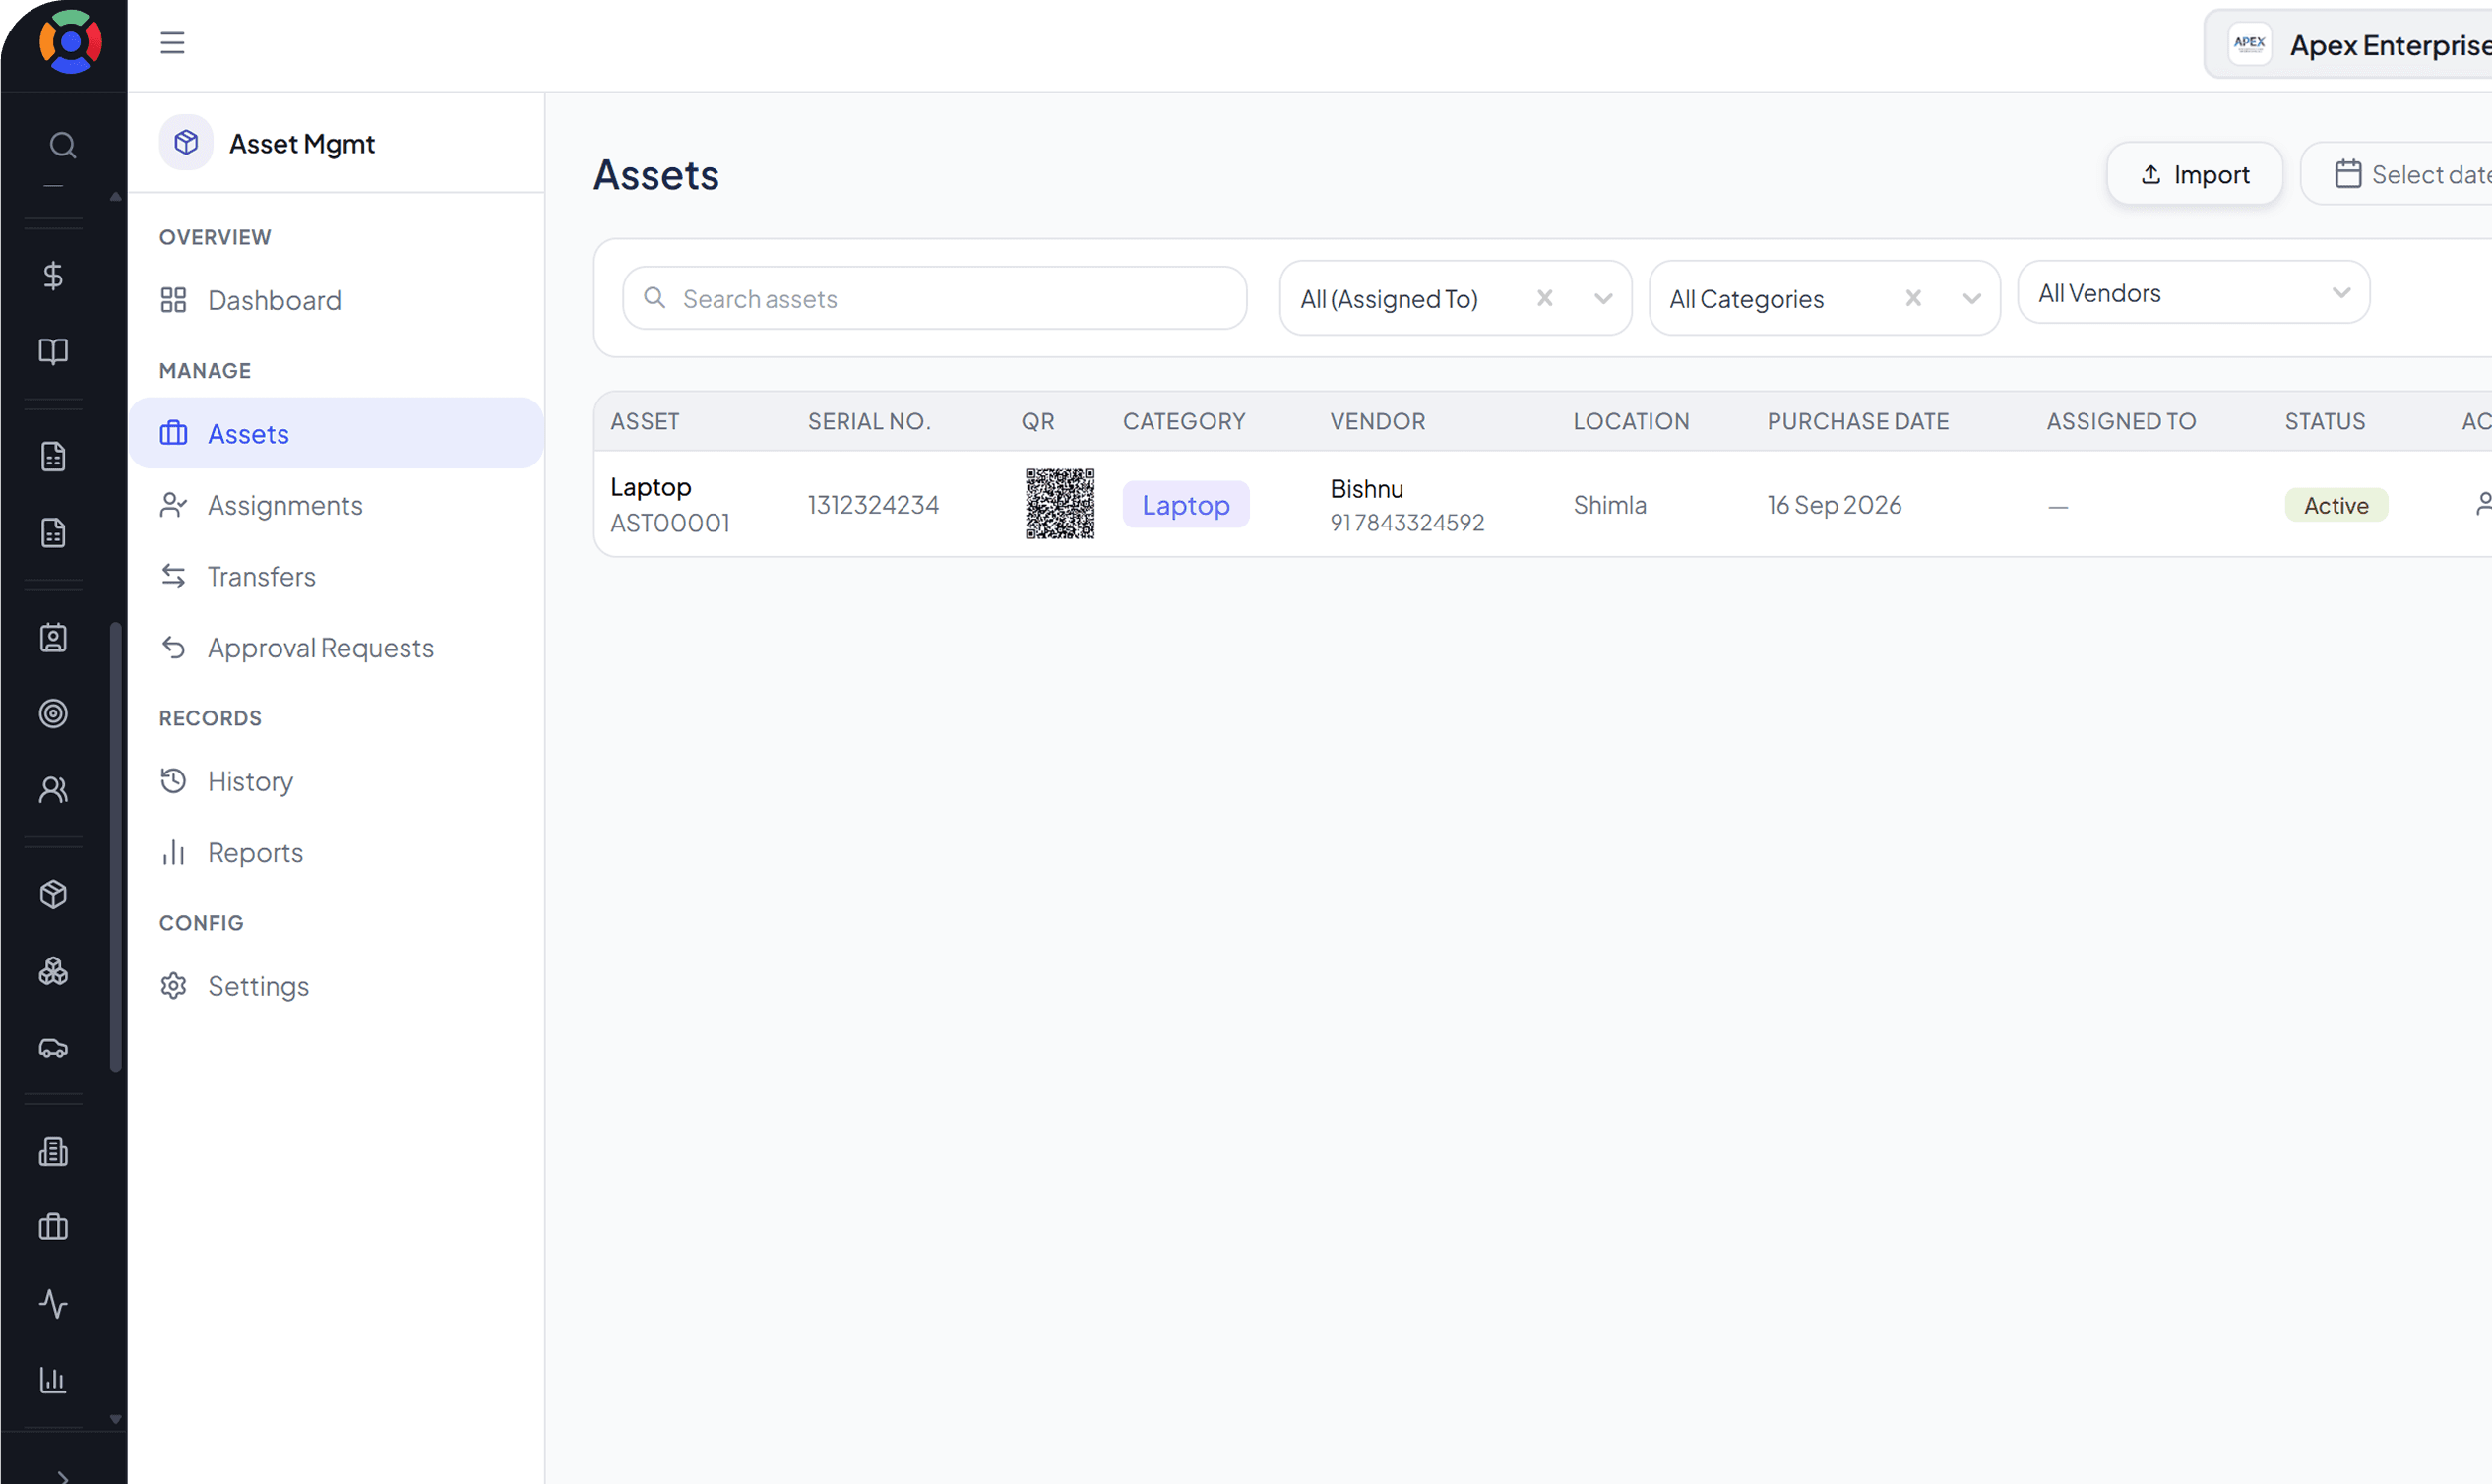Click the Laptop category tag
Image resolution: width=2492 pixels, height=1484 pixels.
click(x=1186, y=504)
